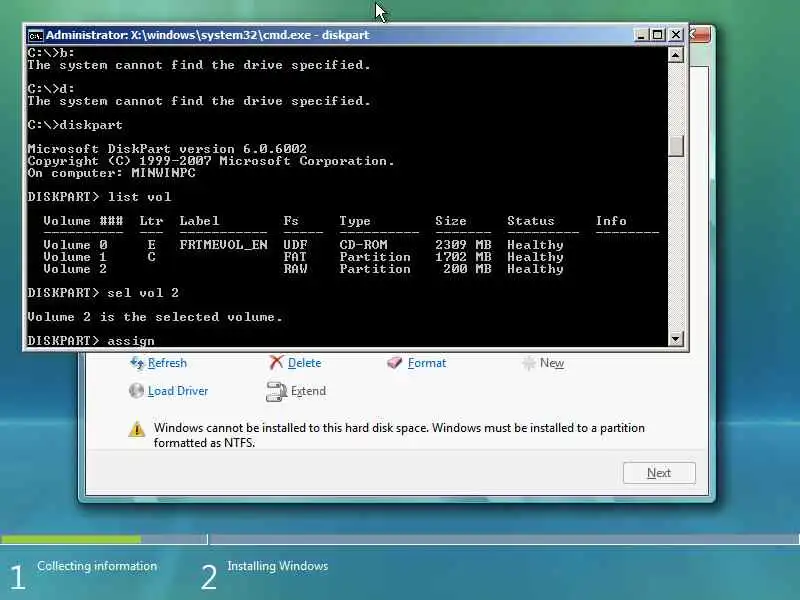Viewport: 800px width, 600px height.
Task: Click the '1702 MB' size value
Action: click(x=463, y=257)
